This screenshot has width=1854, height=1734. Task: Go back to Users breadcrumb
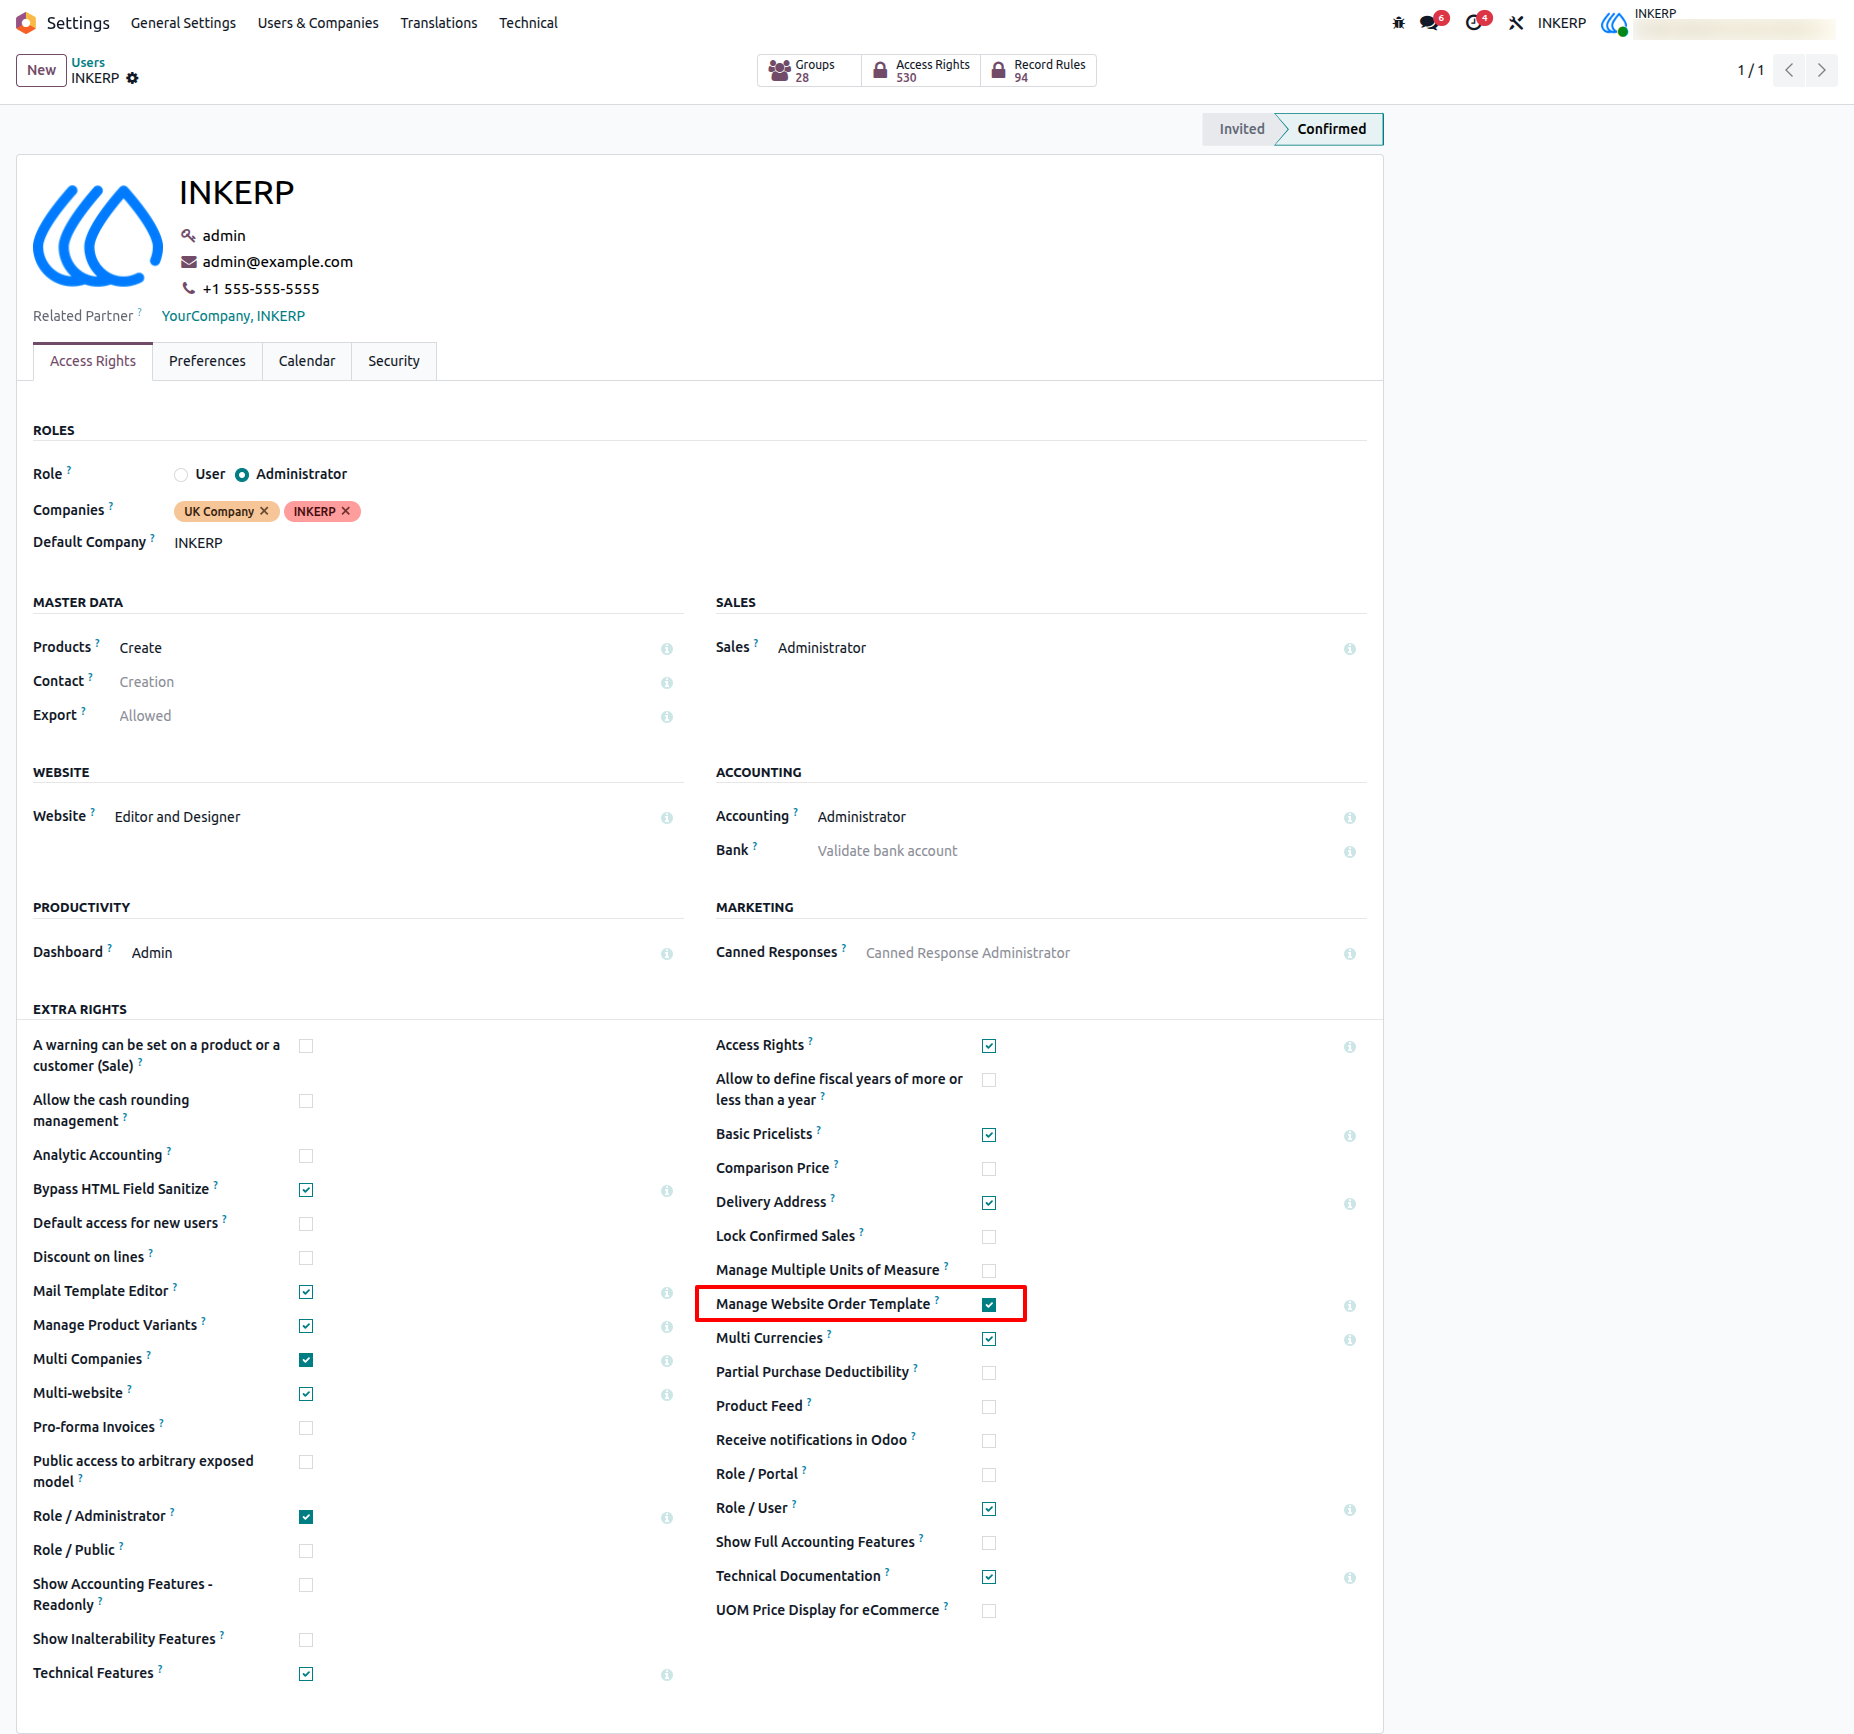tap(88, 62)
